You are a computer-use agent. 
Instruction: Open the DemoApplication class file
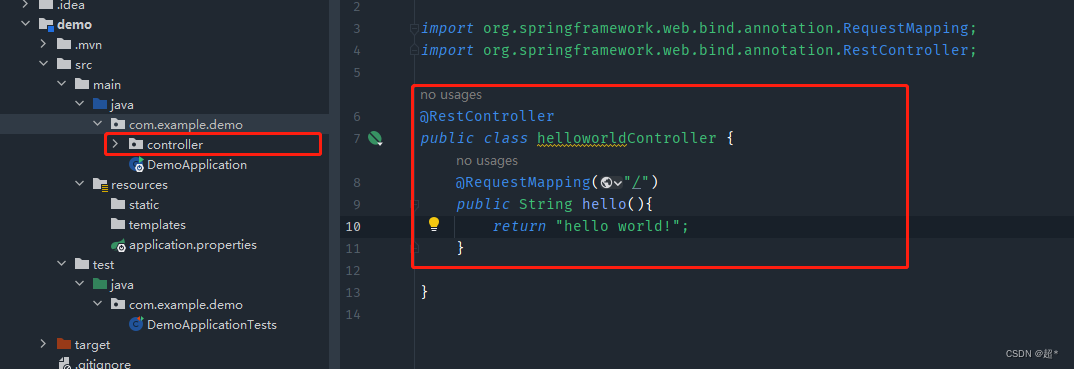[197, 165]
